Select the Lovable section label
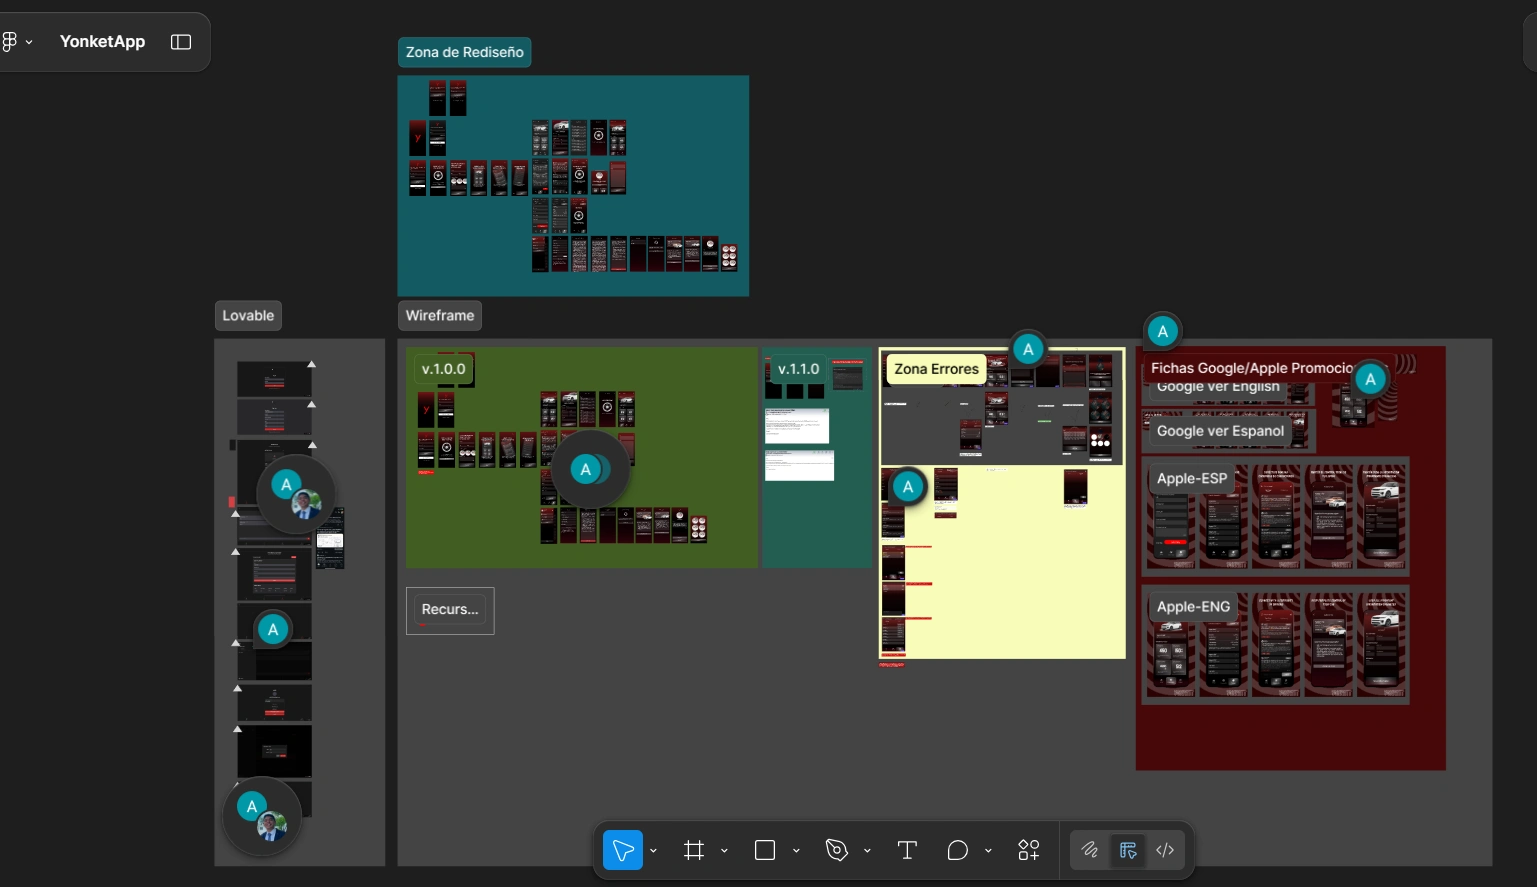1537x887 pixels. point(248,315)
